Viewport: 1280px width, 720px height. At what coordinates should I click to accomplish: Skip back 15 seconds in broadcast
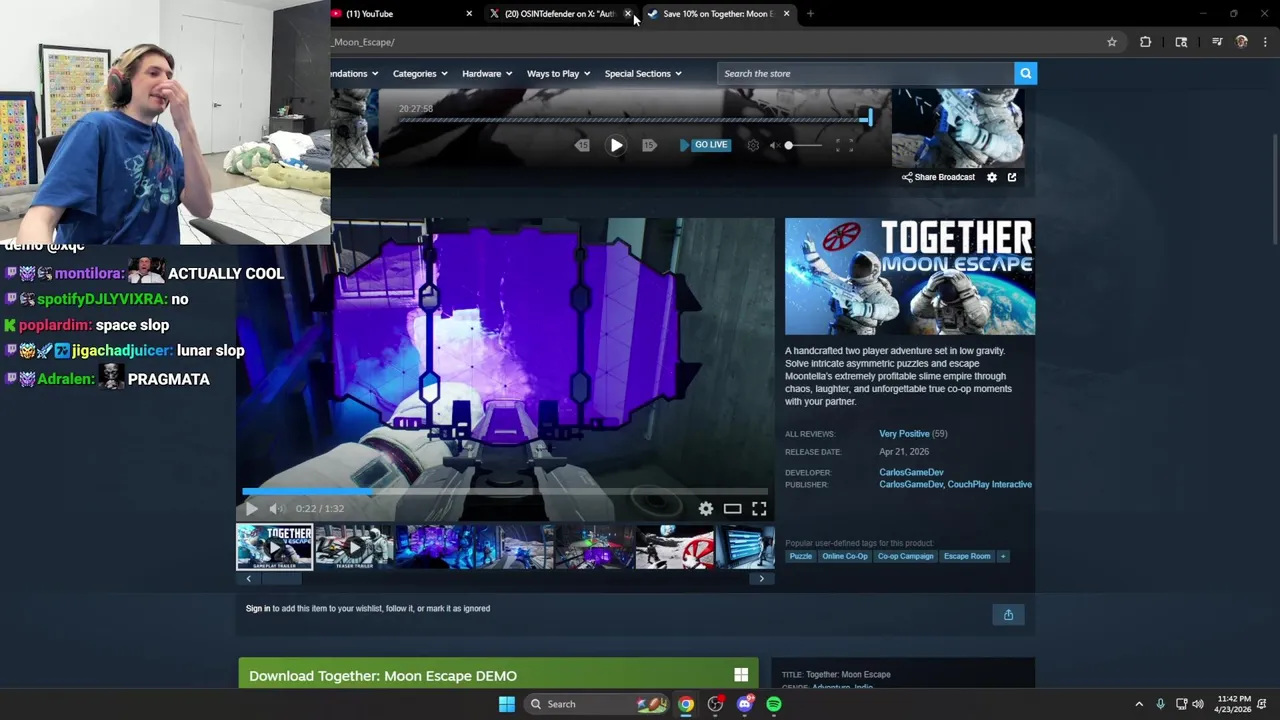pos(583,145)
